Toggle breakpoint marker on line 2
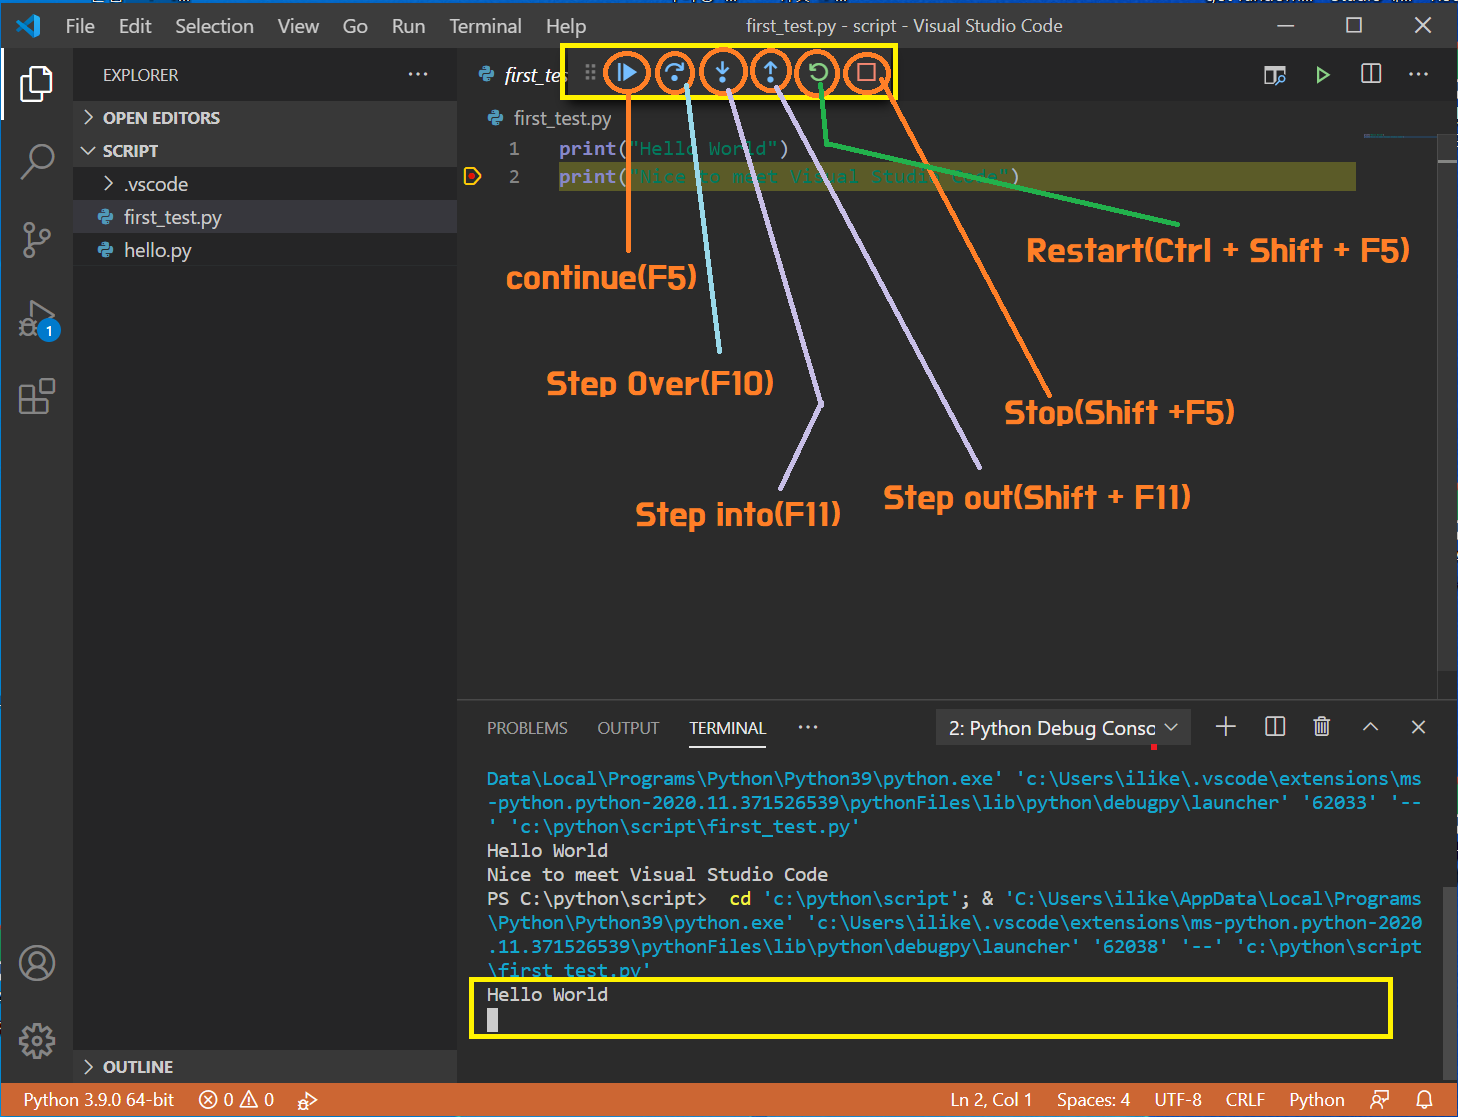Image resolution: width=1459 pixels, height=1117 pixels. [x=473, y=177]
